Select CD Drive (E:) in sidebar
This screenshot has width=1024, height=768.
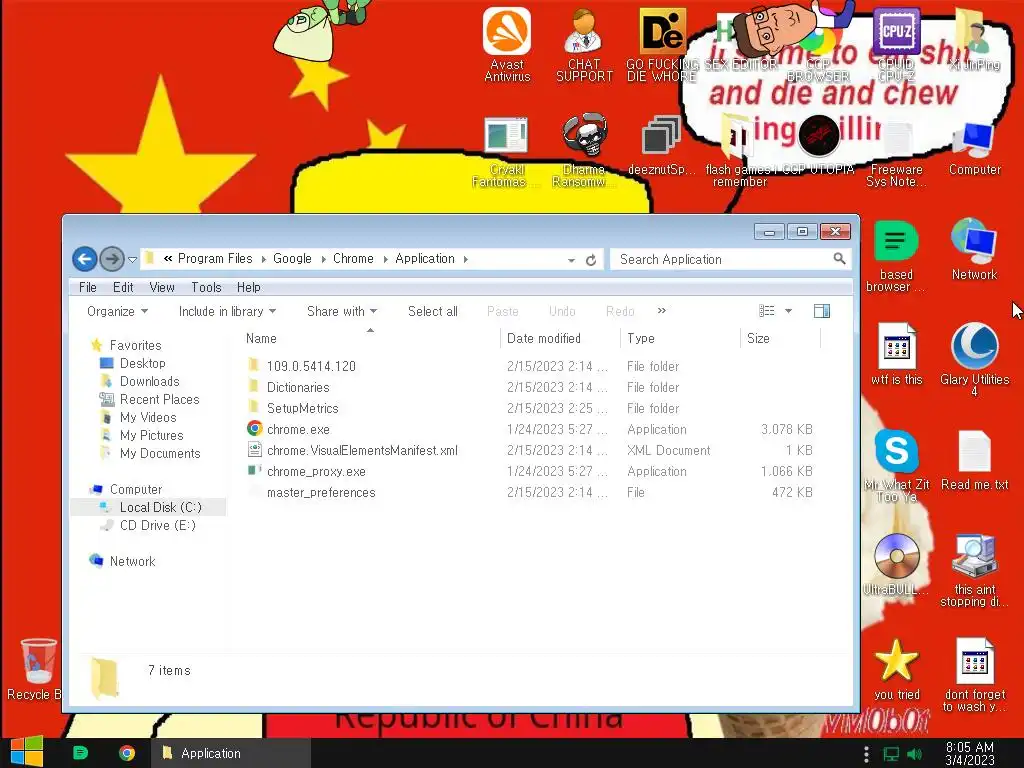tap(157, 525)
